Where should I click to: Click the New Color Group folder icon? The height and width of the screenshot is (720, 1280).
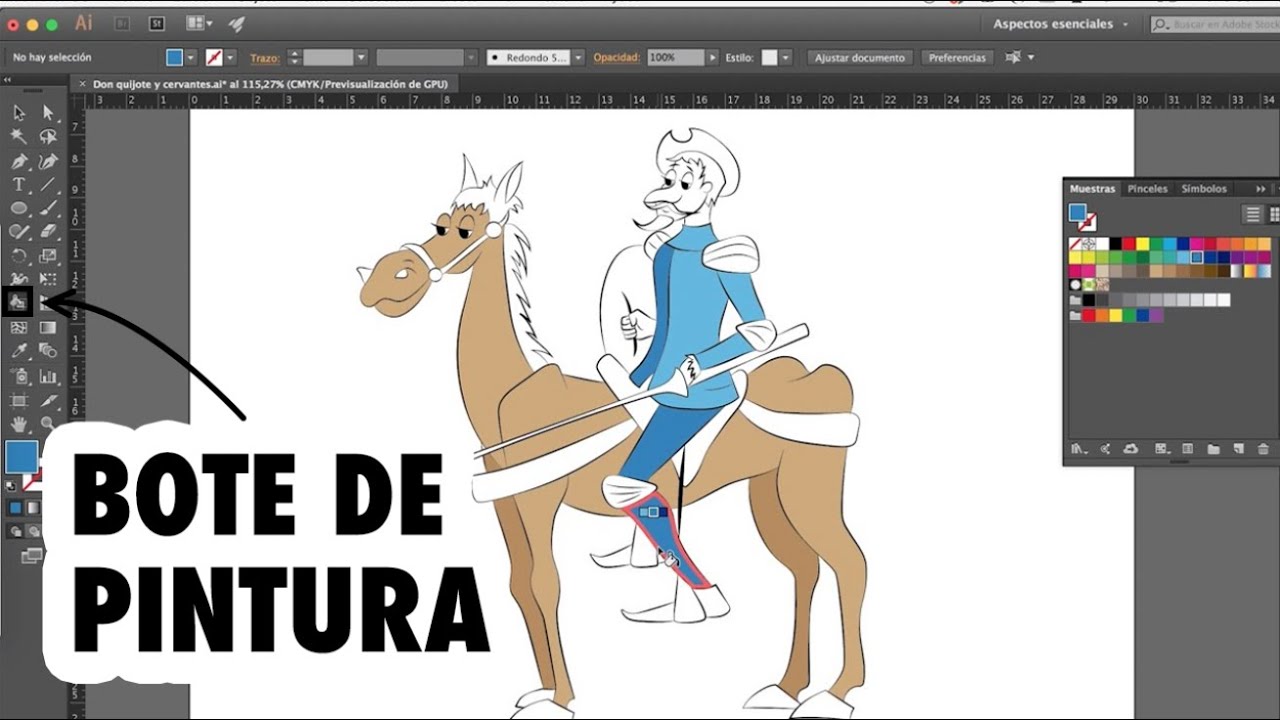[1213, 449]
